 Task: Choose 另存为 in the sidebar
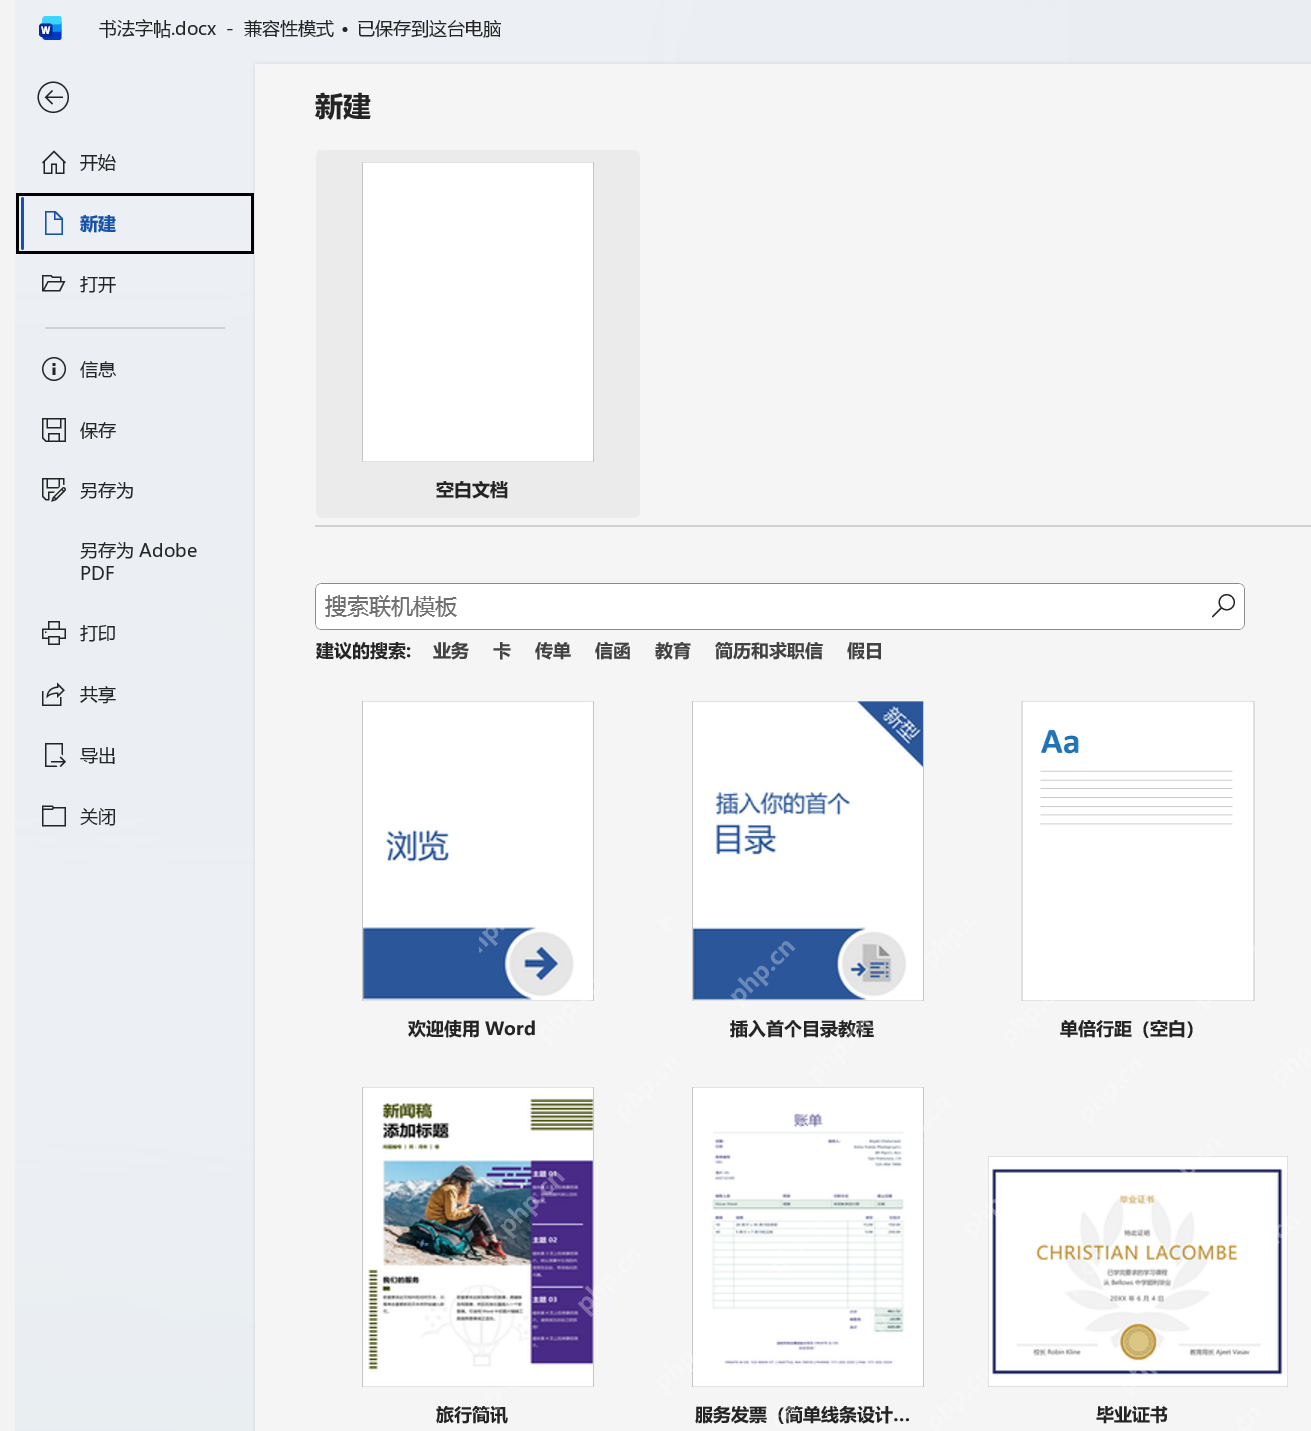pos(135,490)
